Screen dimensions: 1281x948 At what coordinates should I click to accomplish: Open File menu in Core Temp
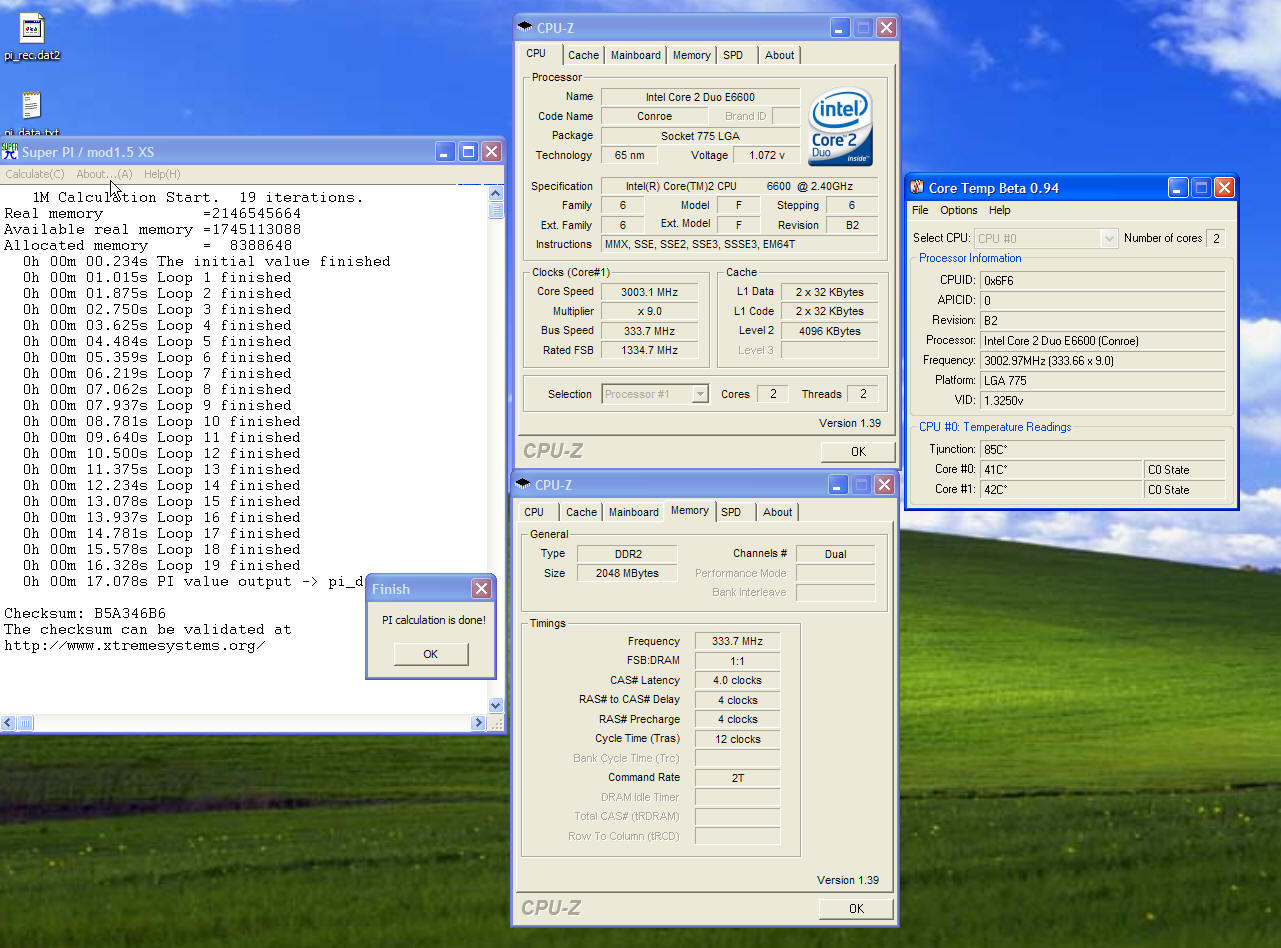(920, 210)
